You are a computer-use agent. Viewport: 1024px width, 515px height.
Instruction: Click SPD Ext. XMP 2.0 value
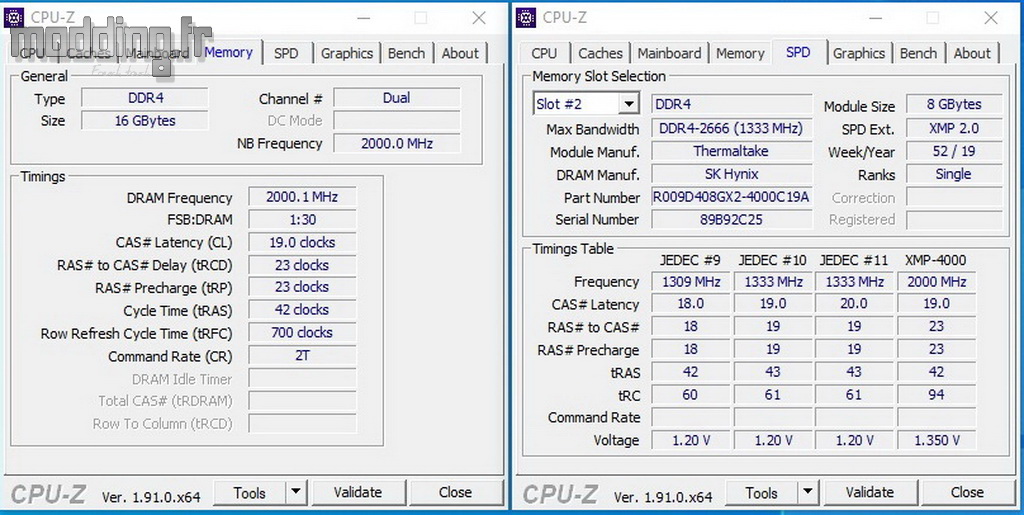pos(954,129)
